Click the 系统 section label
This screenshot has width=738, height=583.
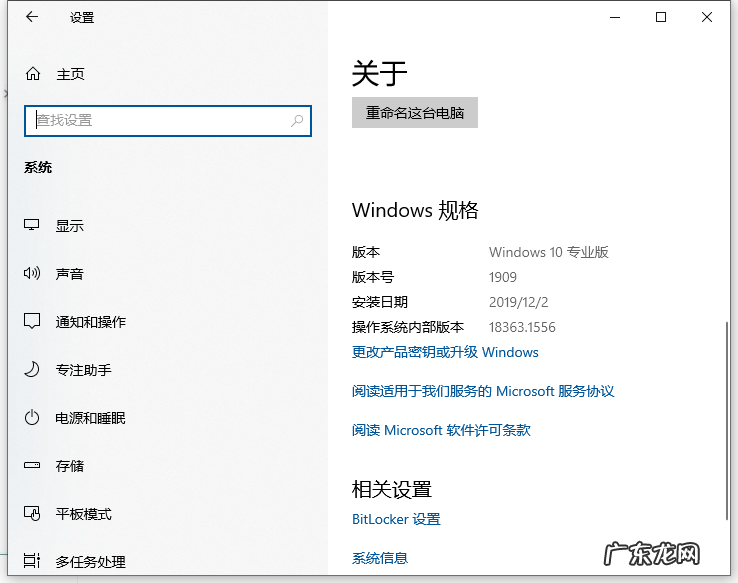[38, 167]
